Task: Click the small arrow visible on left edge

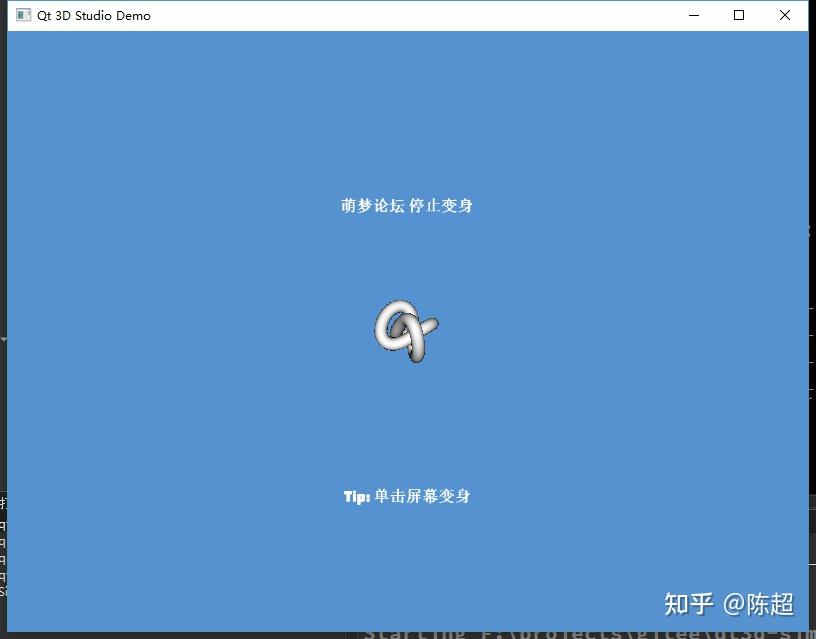Action: click(4, 340)
